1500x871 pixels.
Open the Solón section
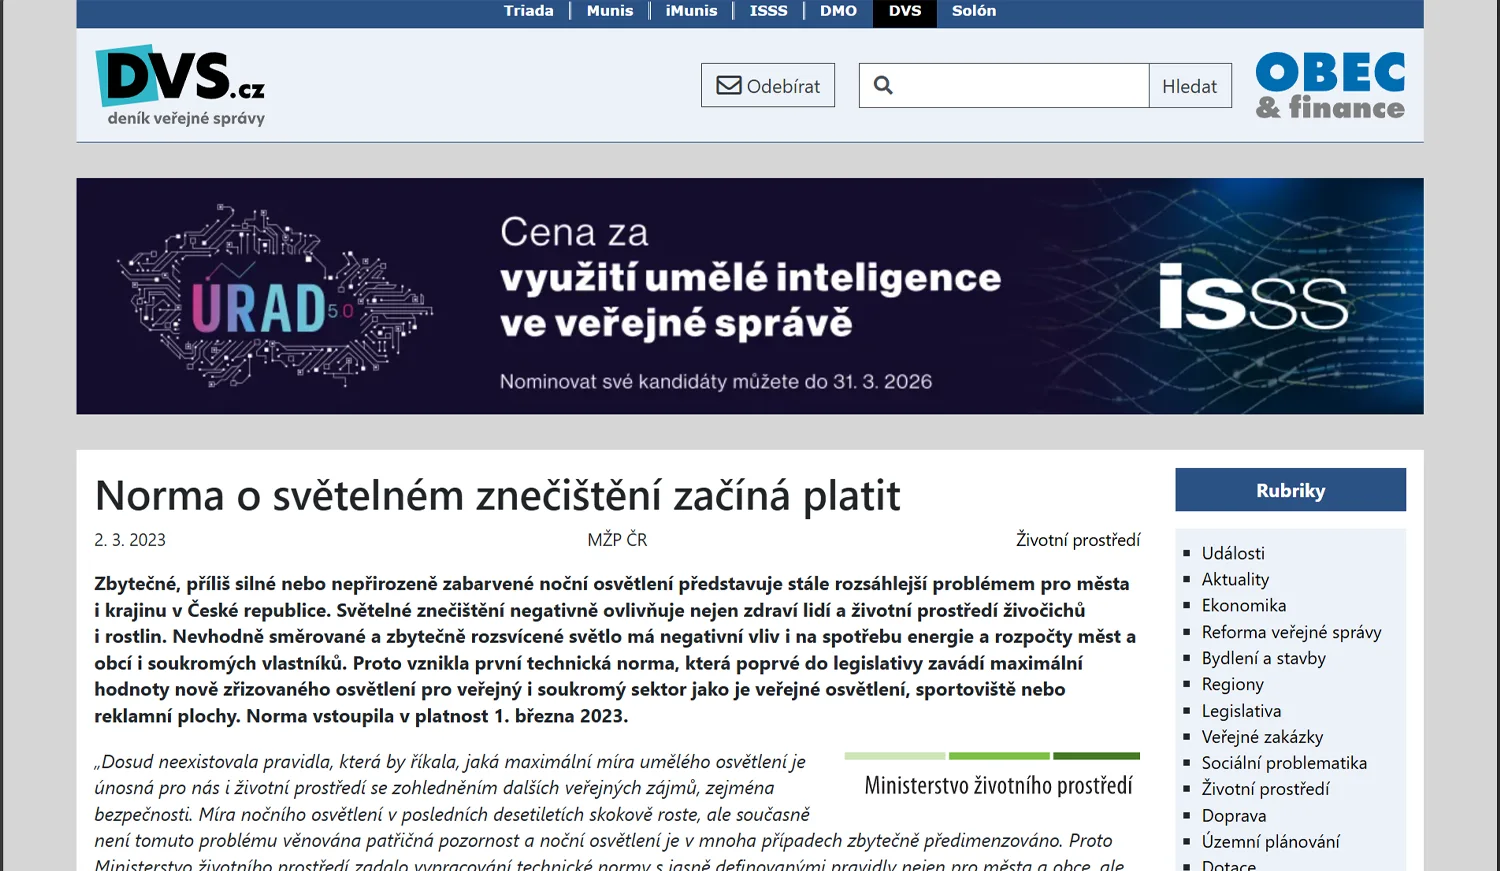pos(972,11)
